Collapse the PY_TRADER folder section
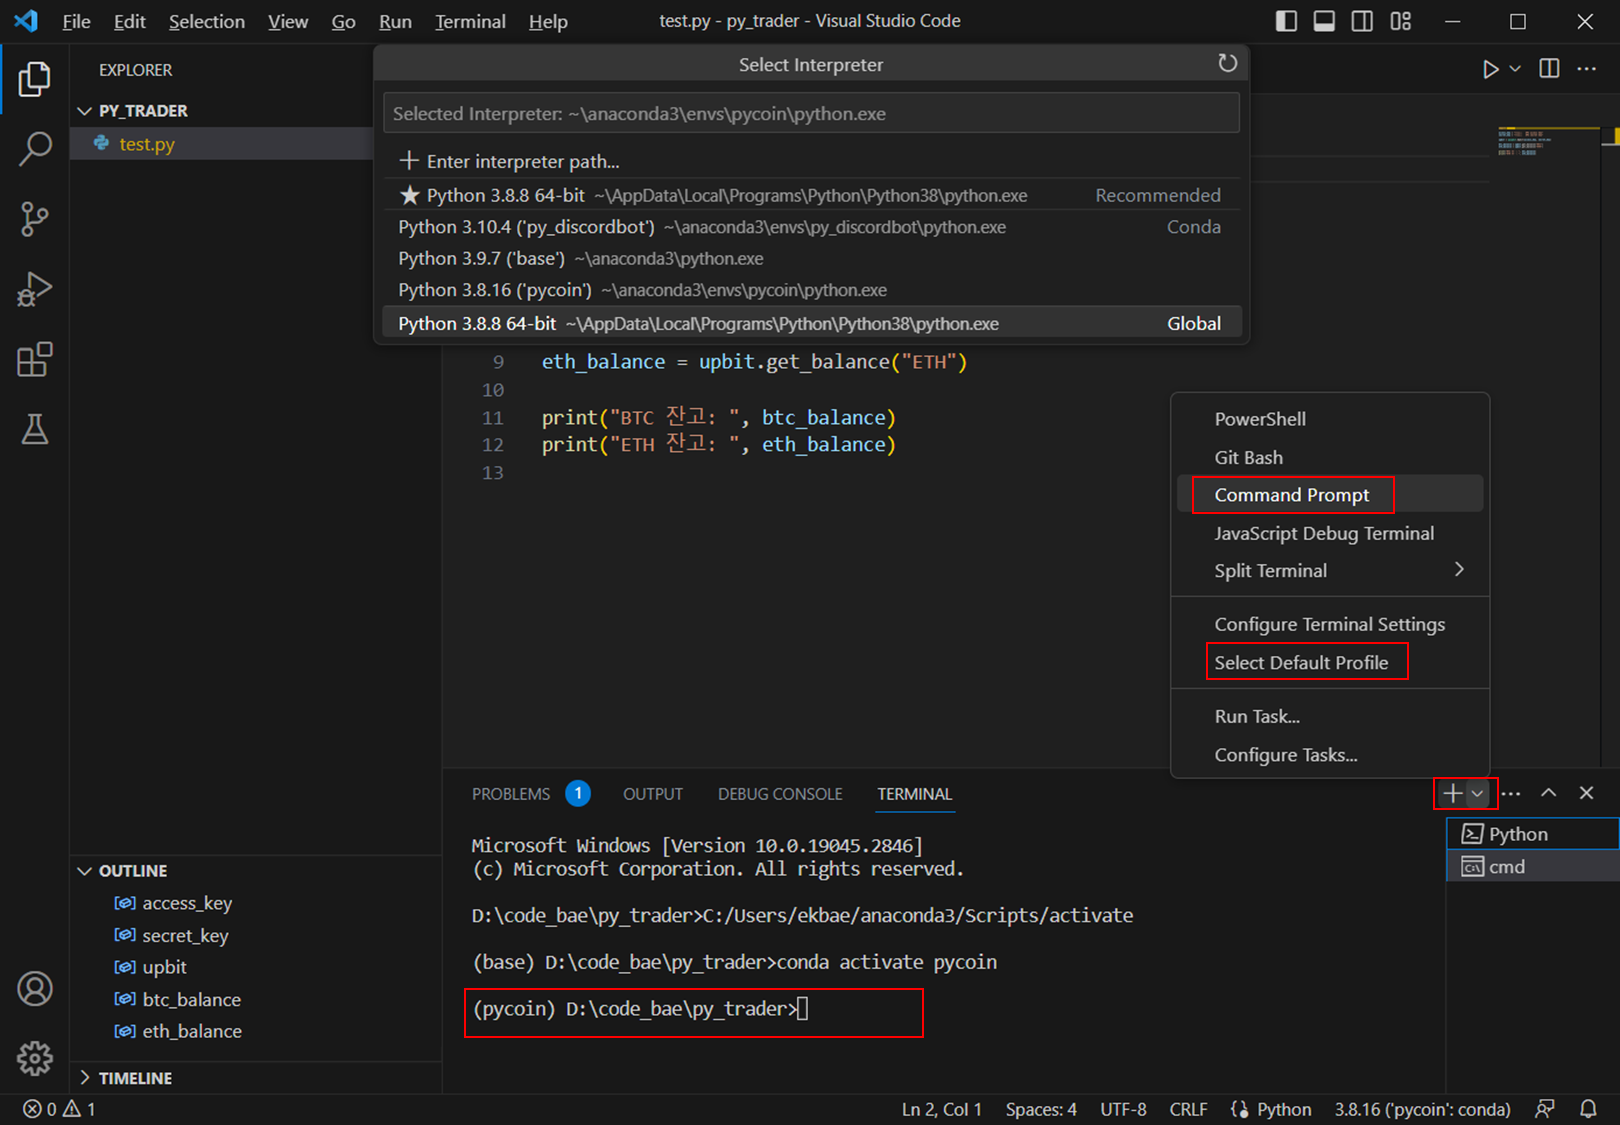This screenshot has height=1125, width=1620. 85,111
